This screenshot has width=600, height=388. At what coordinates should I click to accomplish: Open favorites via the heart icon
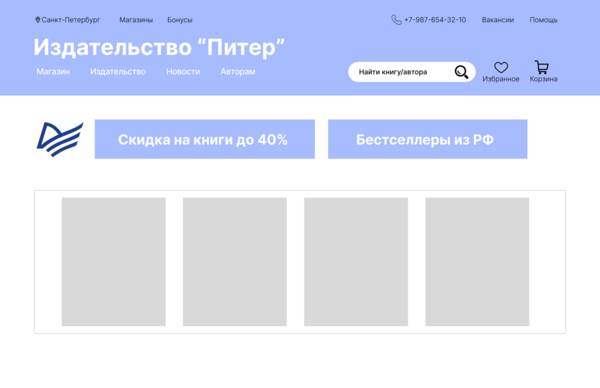pyautogui.click(x=501, y=67)
